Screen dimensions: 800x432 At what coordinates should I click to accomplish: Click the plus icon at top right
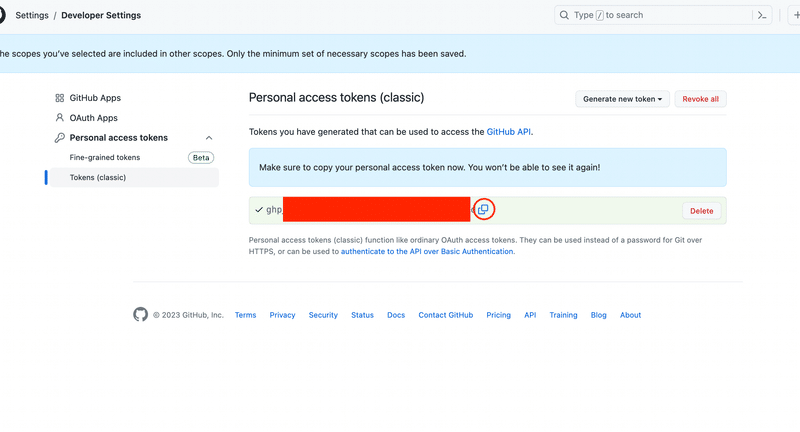pyautogui.click(x=795, y=15)
